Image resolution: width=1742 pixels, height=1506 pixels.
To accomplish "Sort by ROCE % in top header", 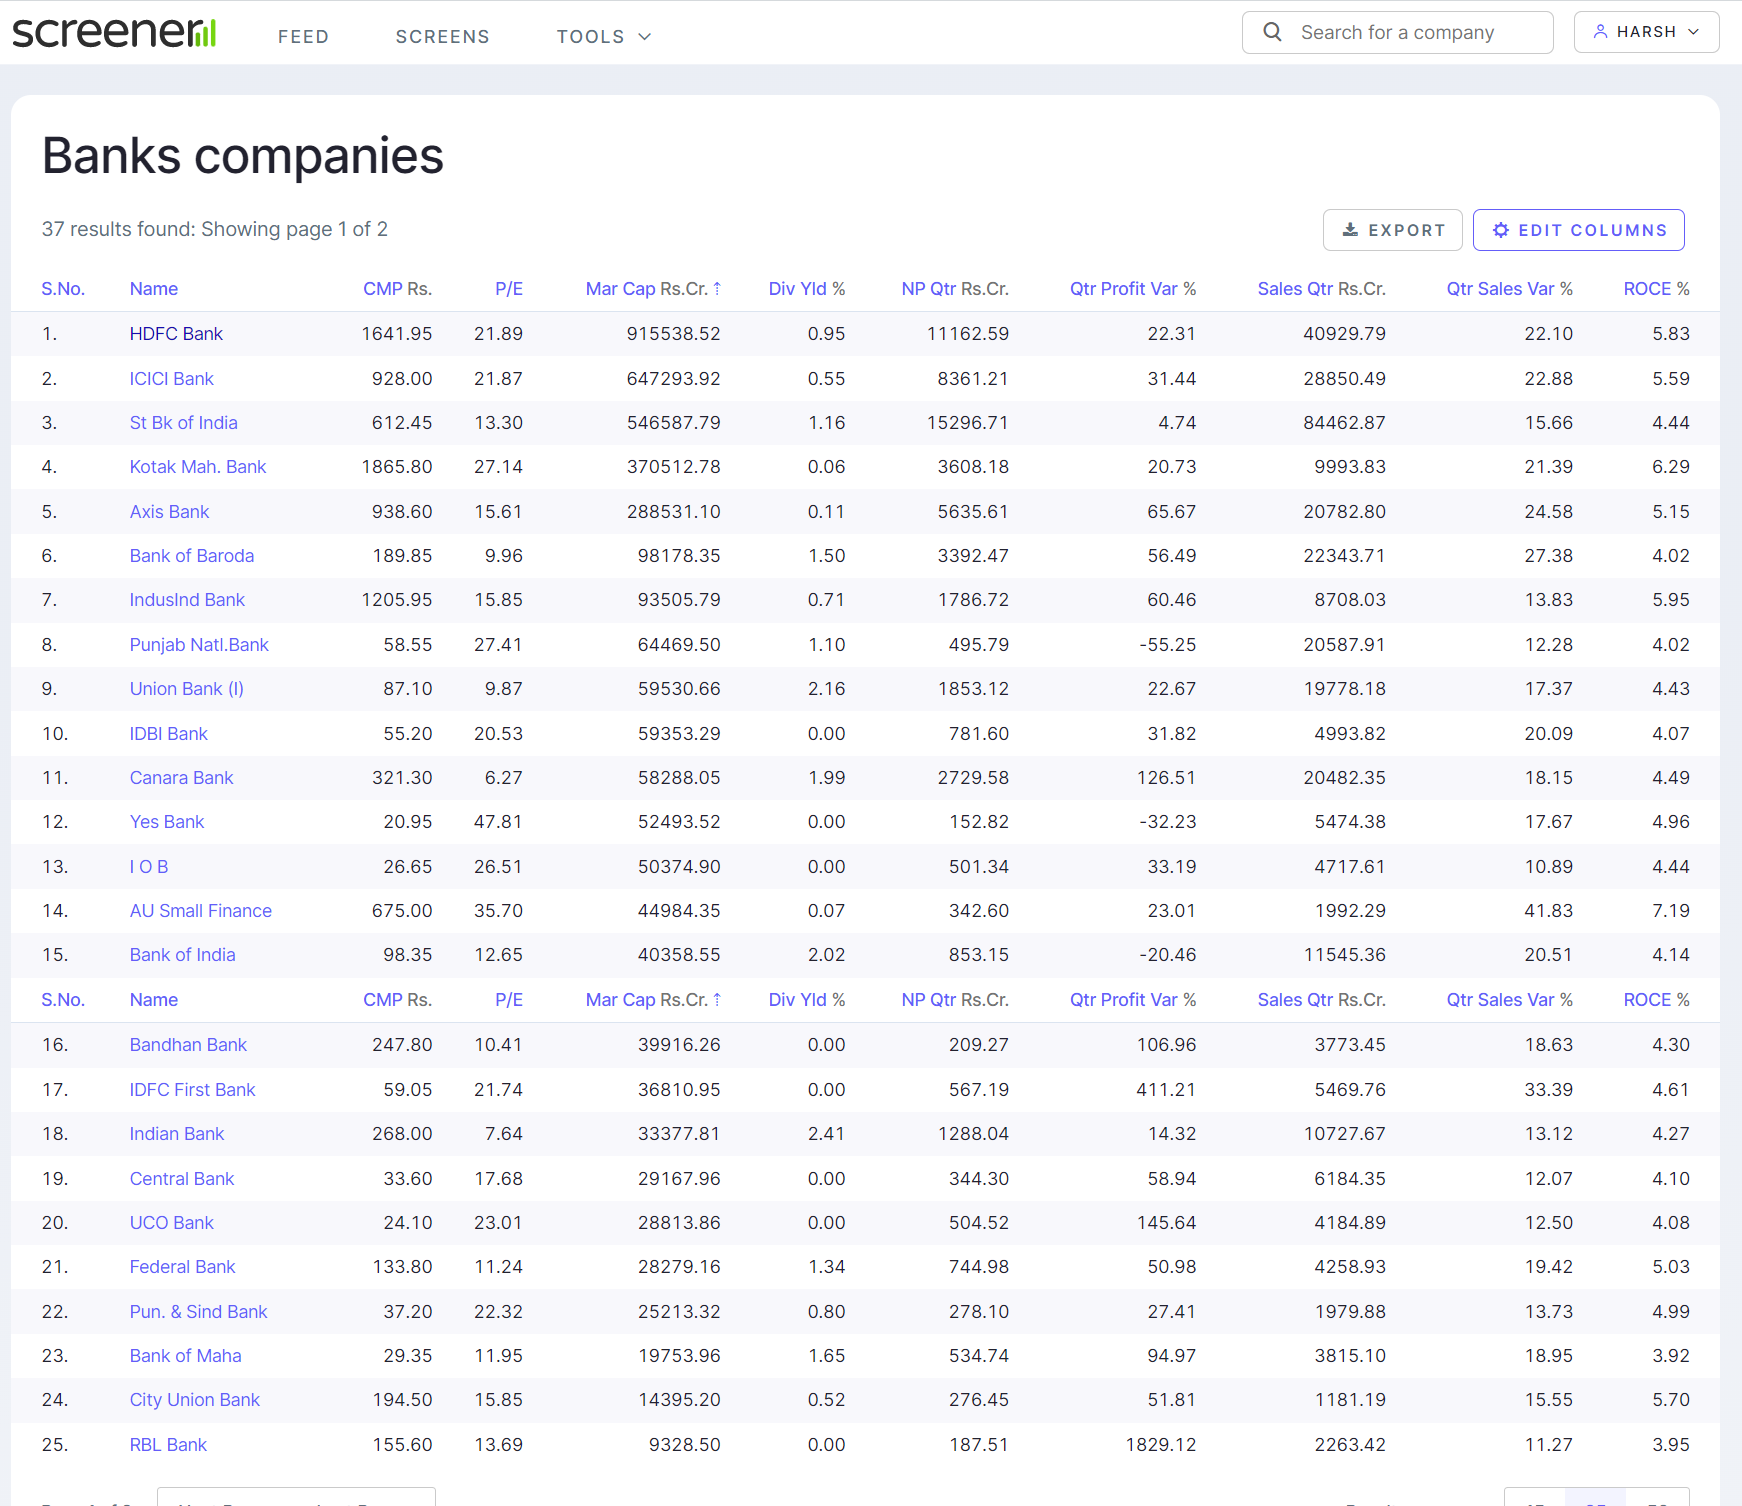I will [x=1656, y=289].
